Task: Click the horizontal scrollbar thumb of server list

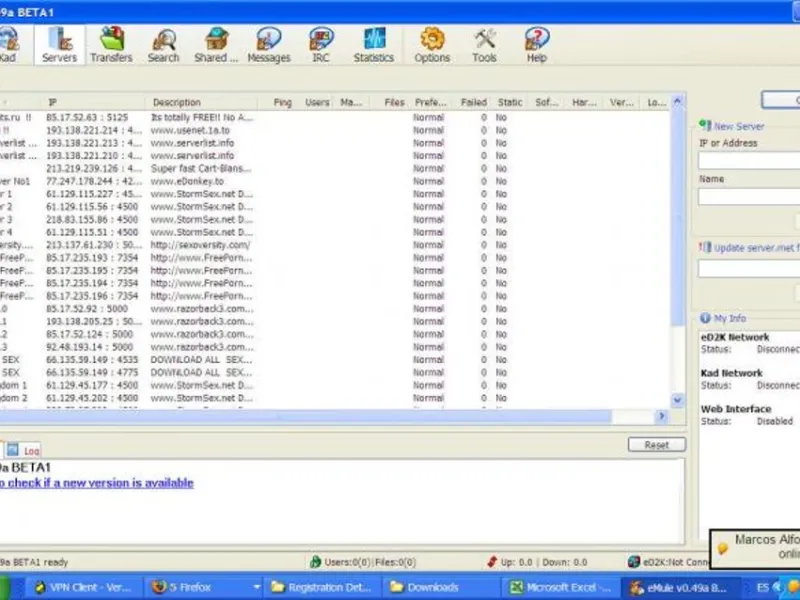Action: 306,417
